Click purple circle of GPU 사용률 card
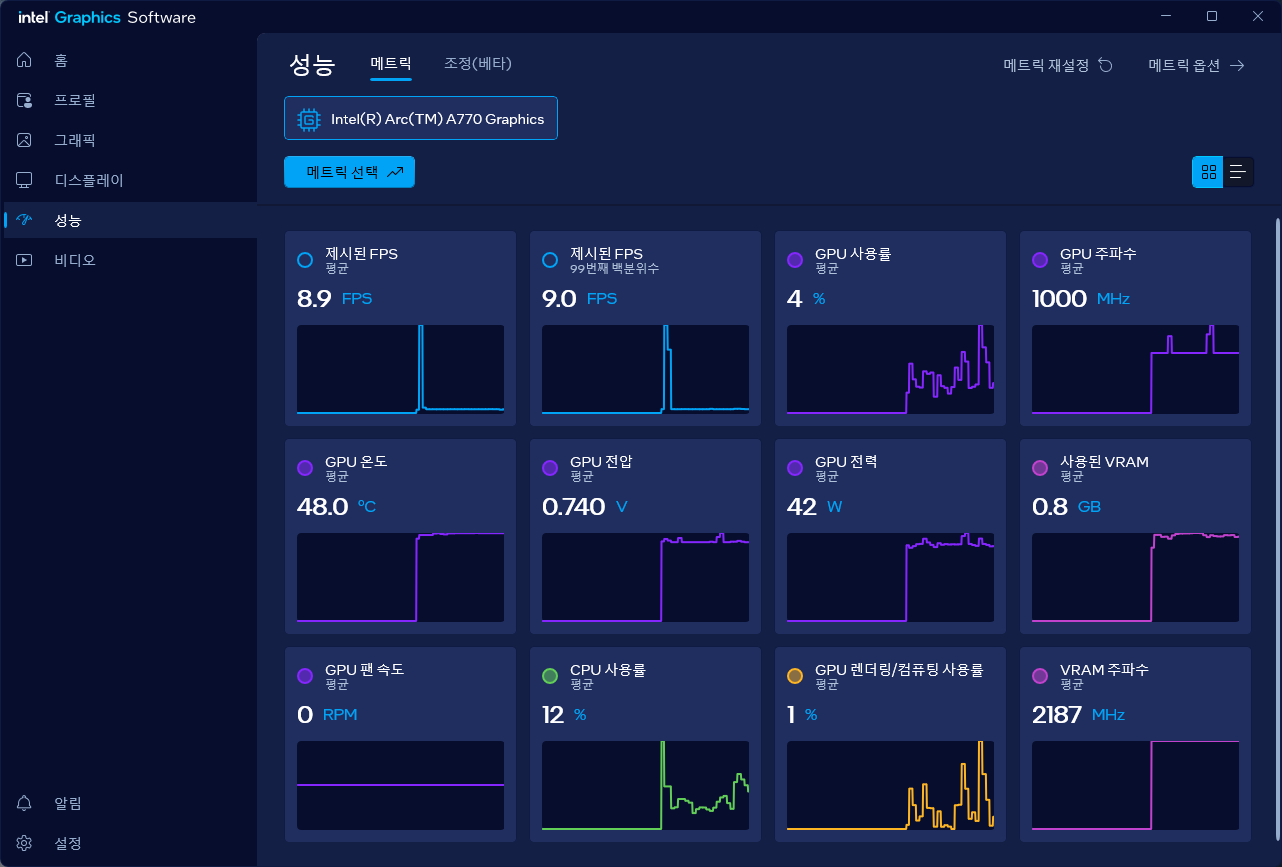 [x=795, y=260]
